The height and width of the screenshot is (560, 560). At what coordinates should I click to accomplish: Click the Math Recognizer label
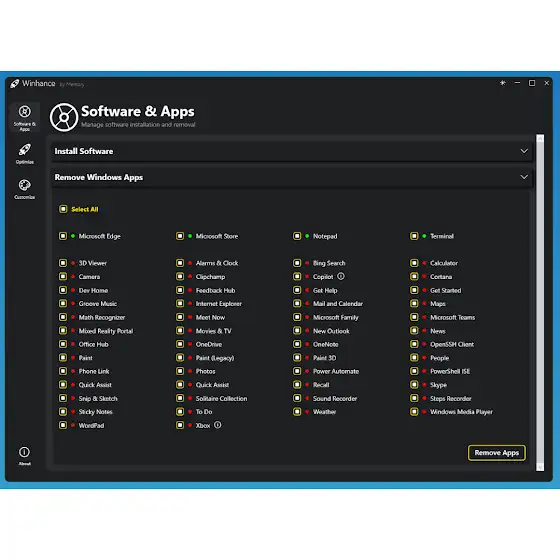102,318
